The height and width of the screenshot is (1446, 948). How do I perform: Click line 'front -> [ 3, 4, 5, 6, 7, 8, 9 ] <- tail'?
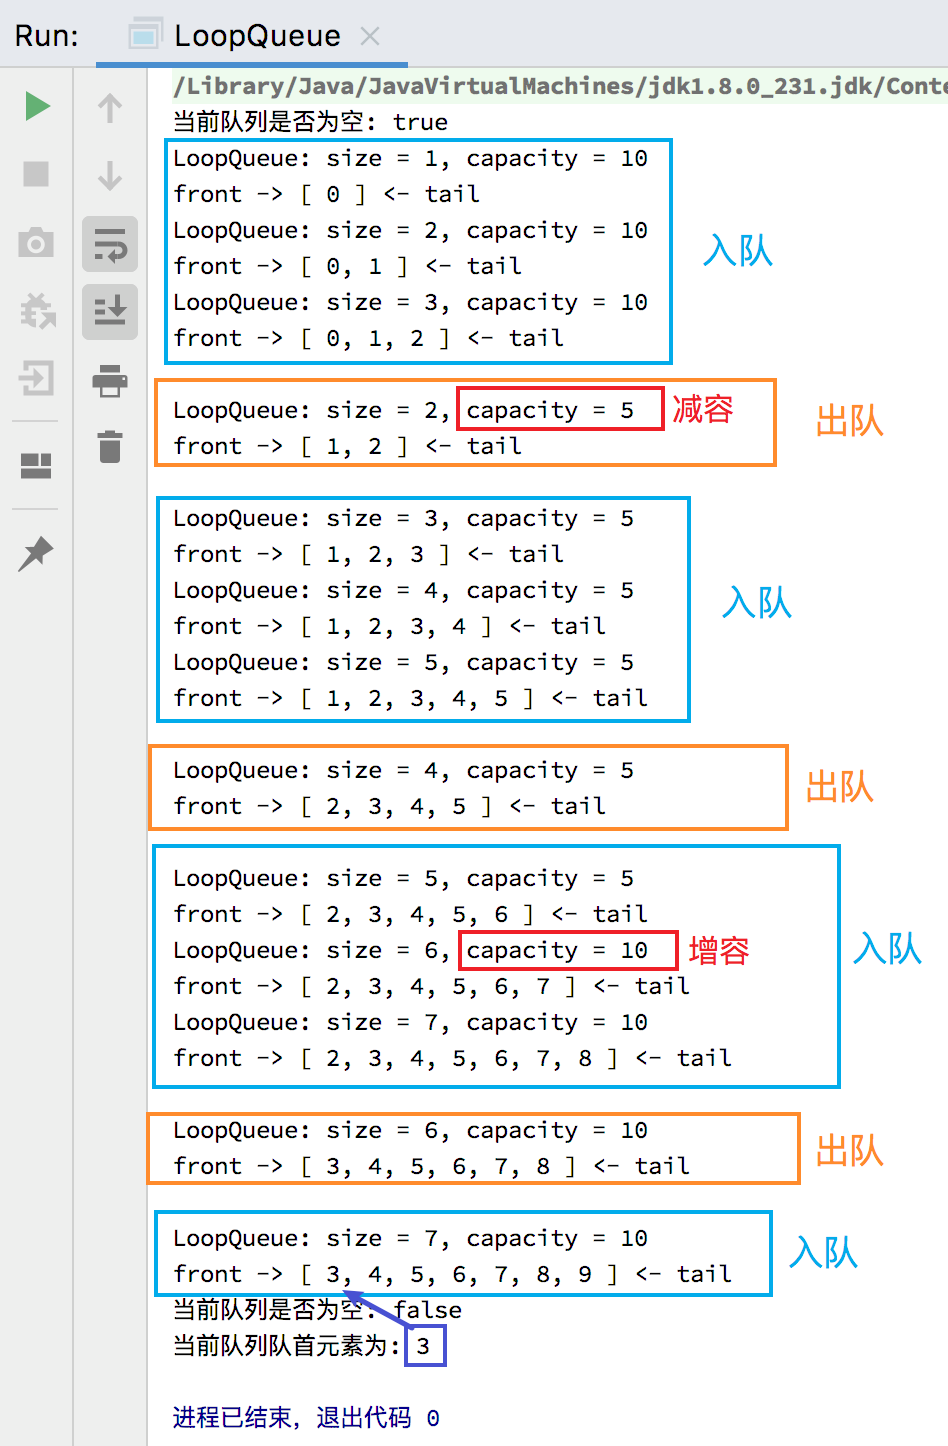pos(452,1274)
